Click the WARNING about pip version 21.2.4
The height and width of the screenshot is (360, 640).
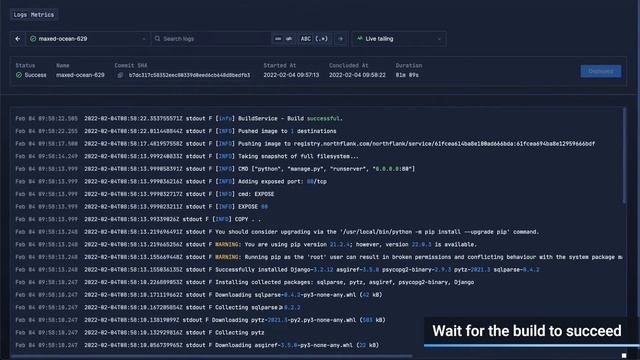[x=246, y=244]
